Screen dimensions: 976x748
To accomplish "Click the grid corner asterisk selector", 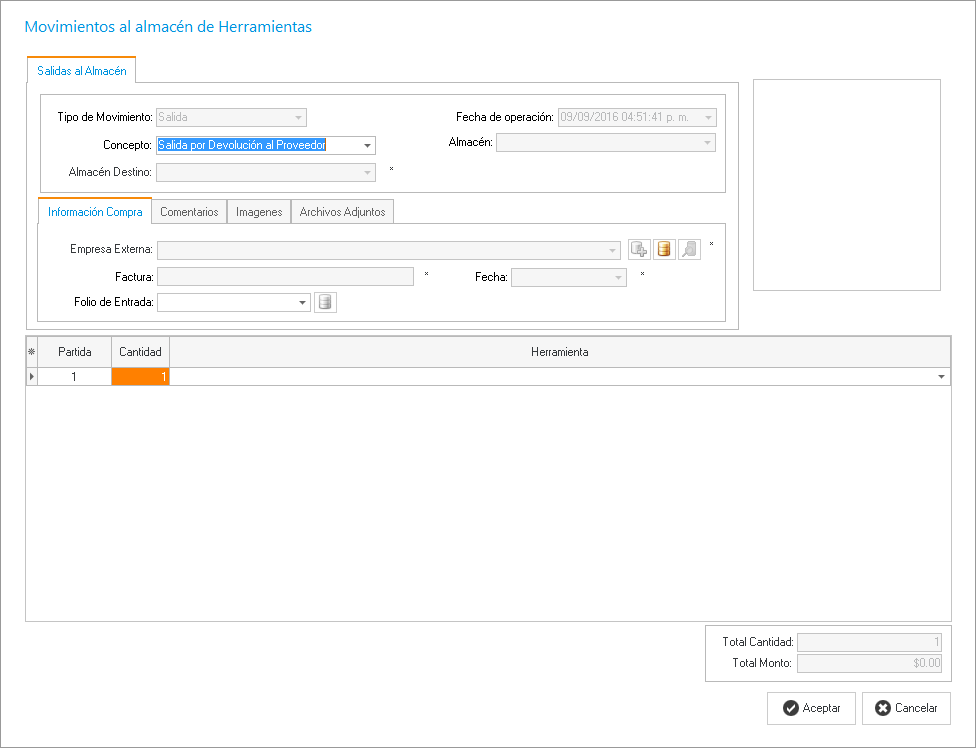I will [x=31, y=352].
